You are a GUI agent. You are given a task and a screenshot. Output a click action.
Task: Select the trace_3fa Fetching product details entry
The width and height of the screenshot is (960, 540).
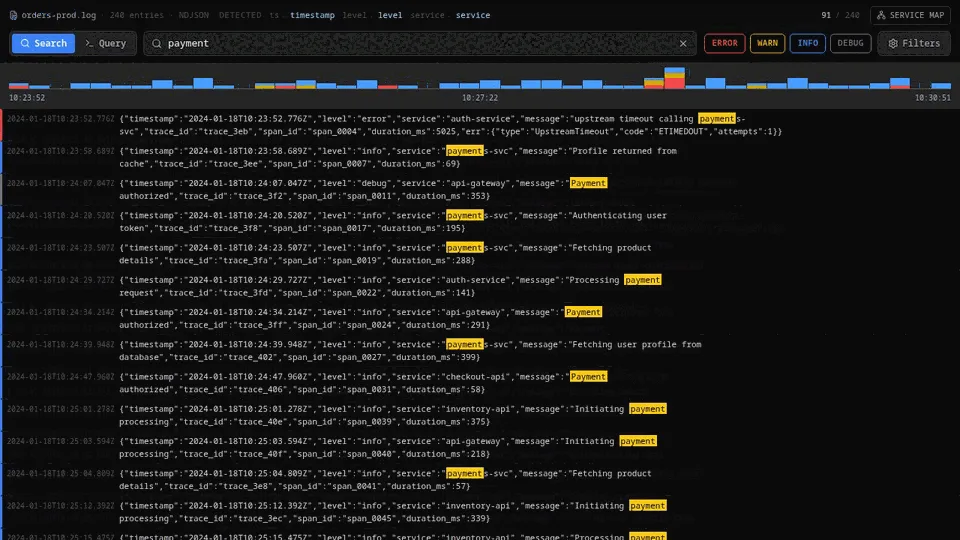480,254
